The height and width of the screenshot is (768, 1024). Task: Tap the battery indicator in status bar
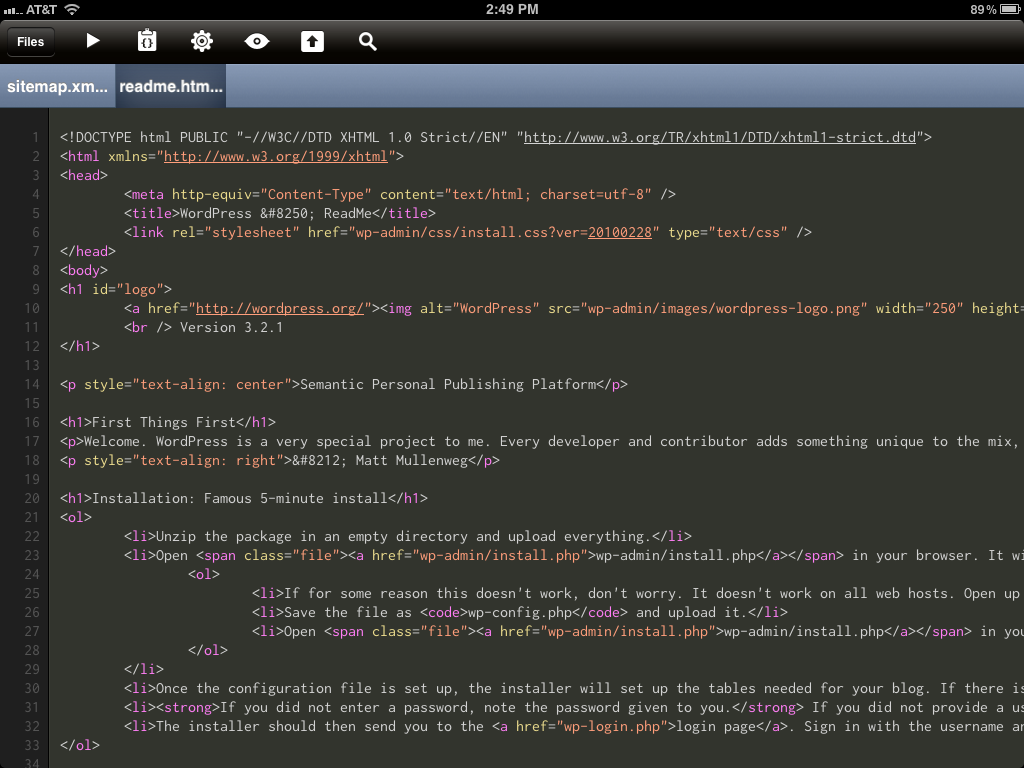1009,9
